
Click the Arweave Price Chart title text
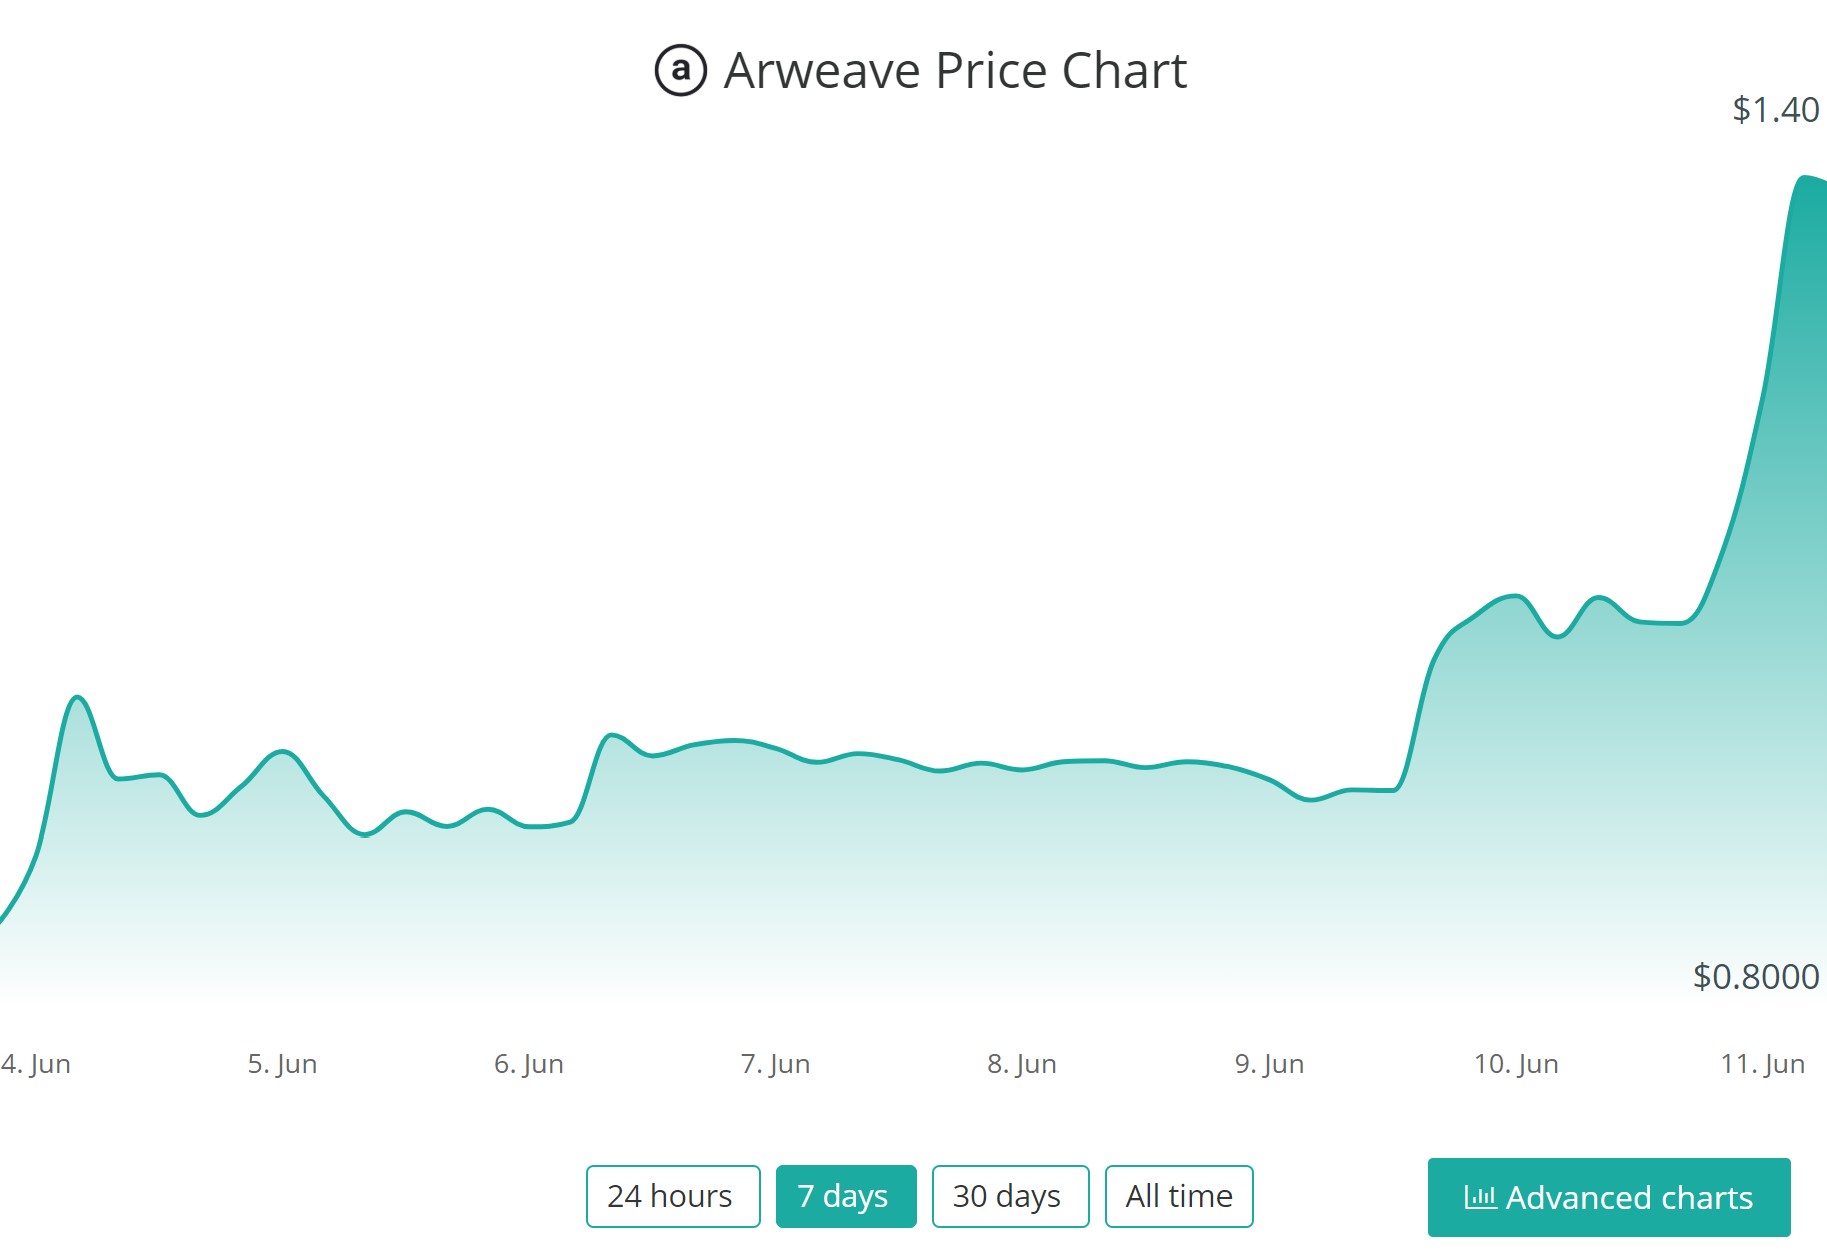click(955, 71)
